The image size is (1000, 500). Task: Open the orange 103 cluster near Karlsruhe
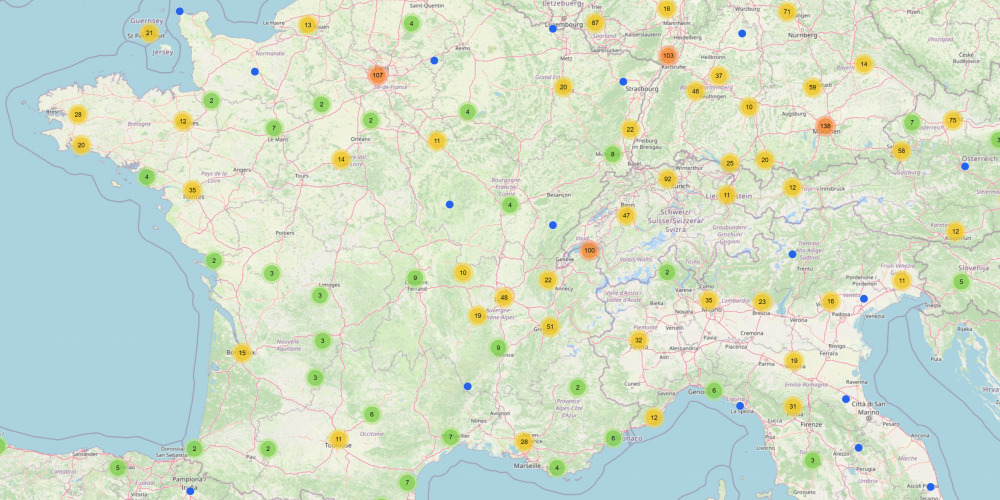pyautogui.click(x=668, y=55)
